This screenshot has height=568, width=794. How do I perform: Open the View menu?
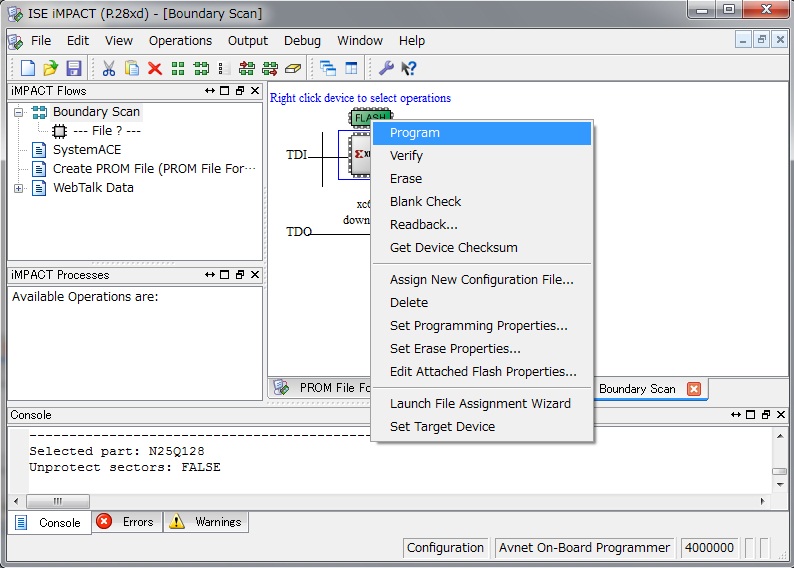pyautogui.click(x=118, y=40)
